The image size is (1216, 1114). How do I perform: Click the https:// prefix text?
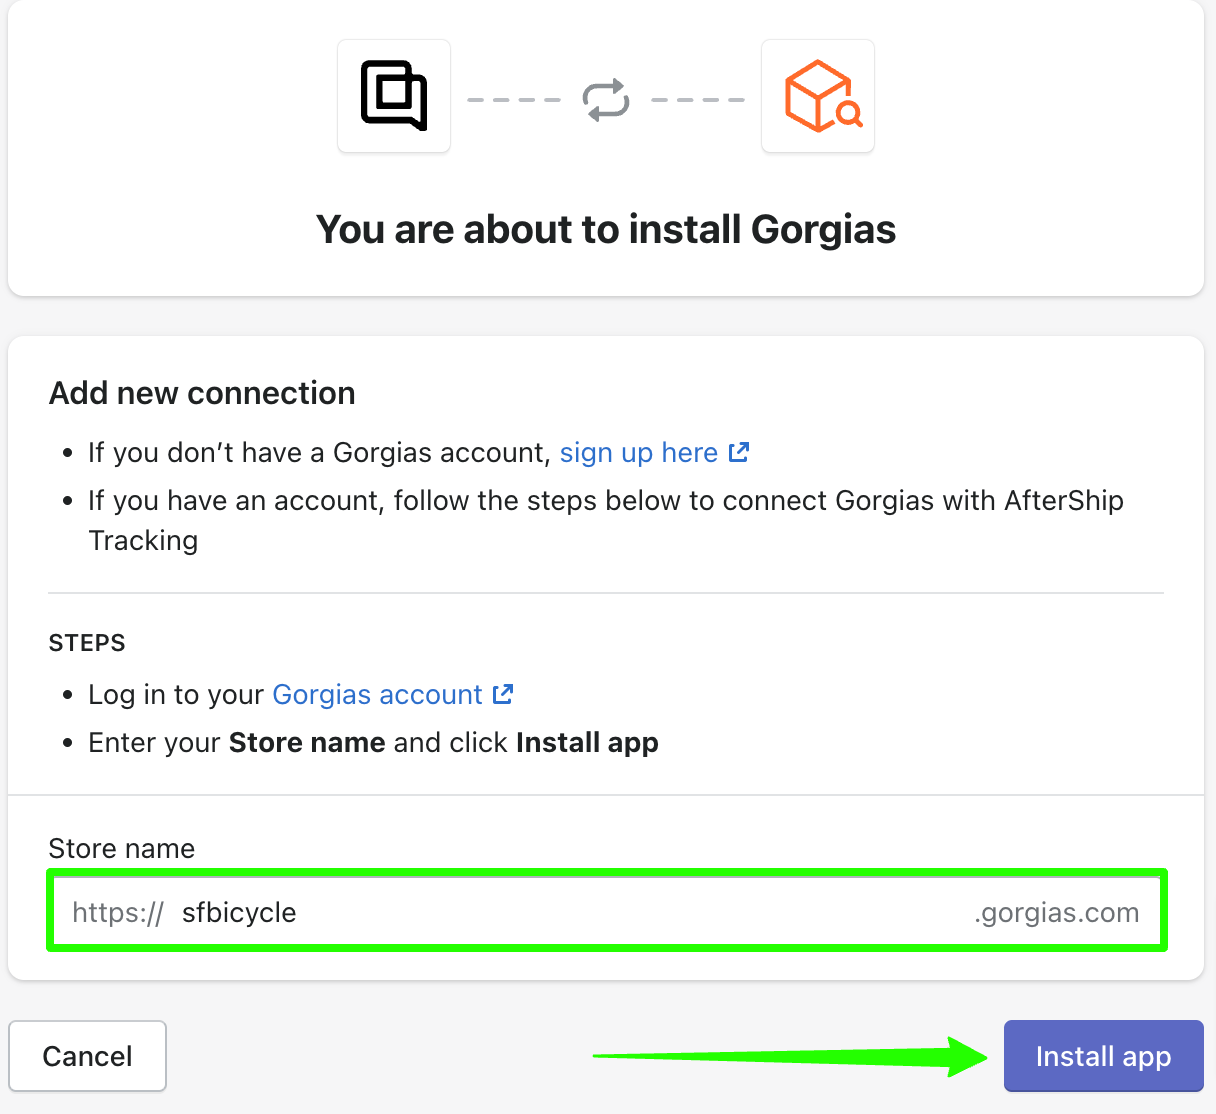pyautogui.click(x=118, y=912)
